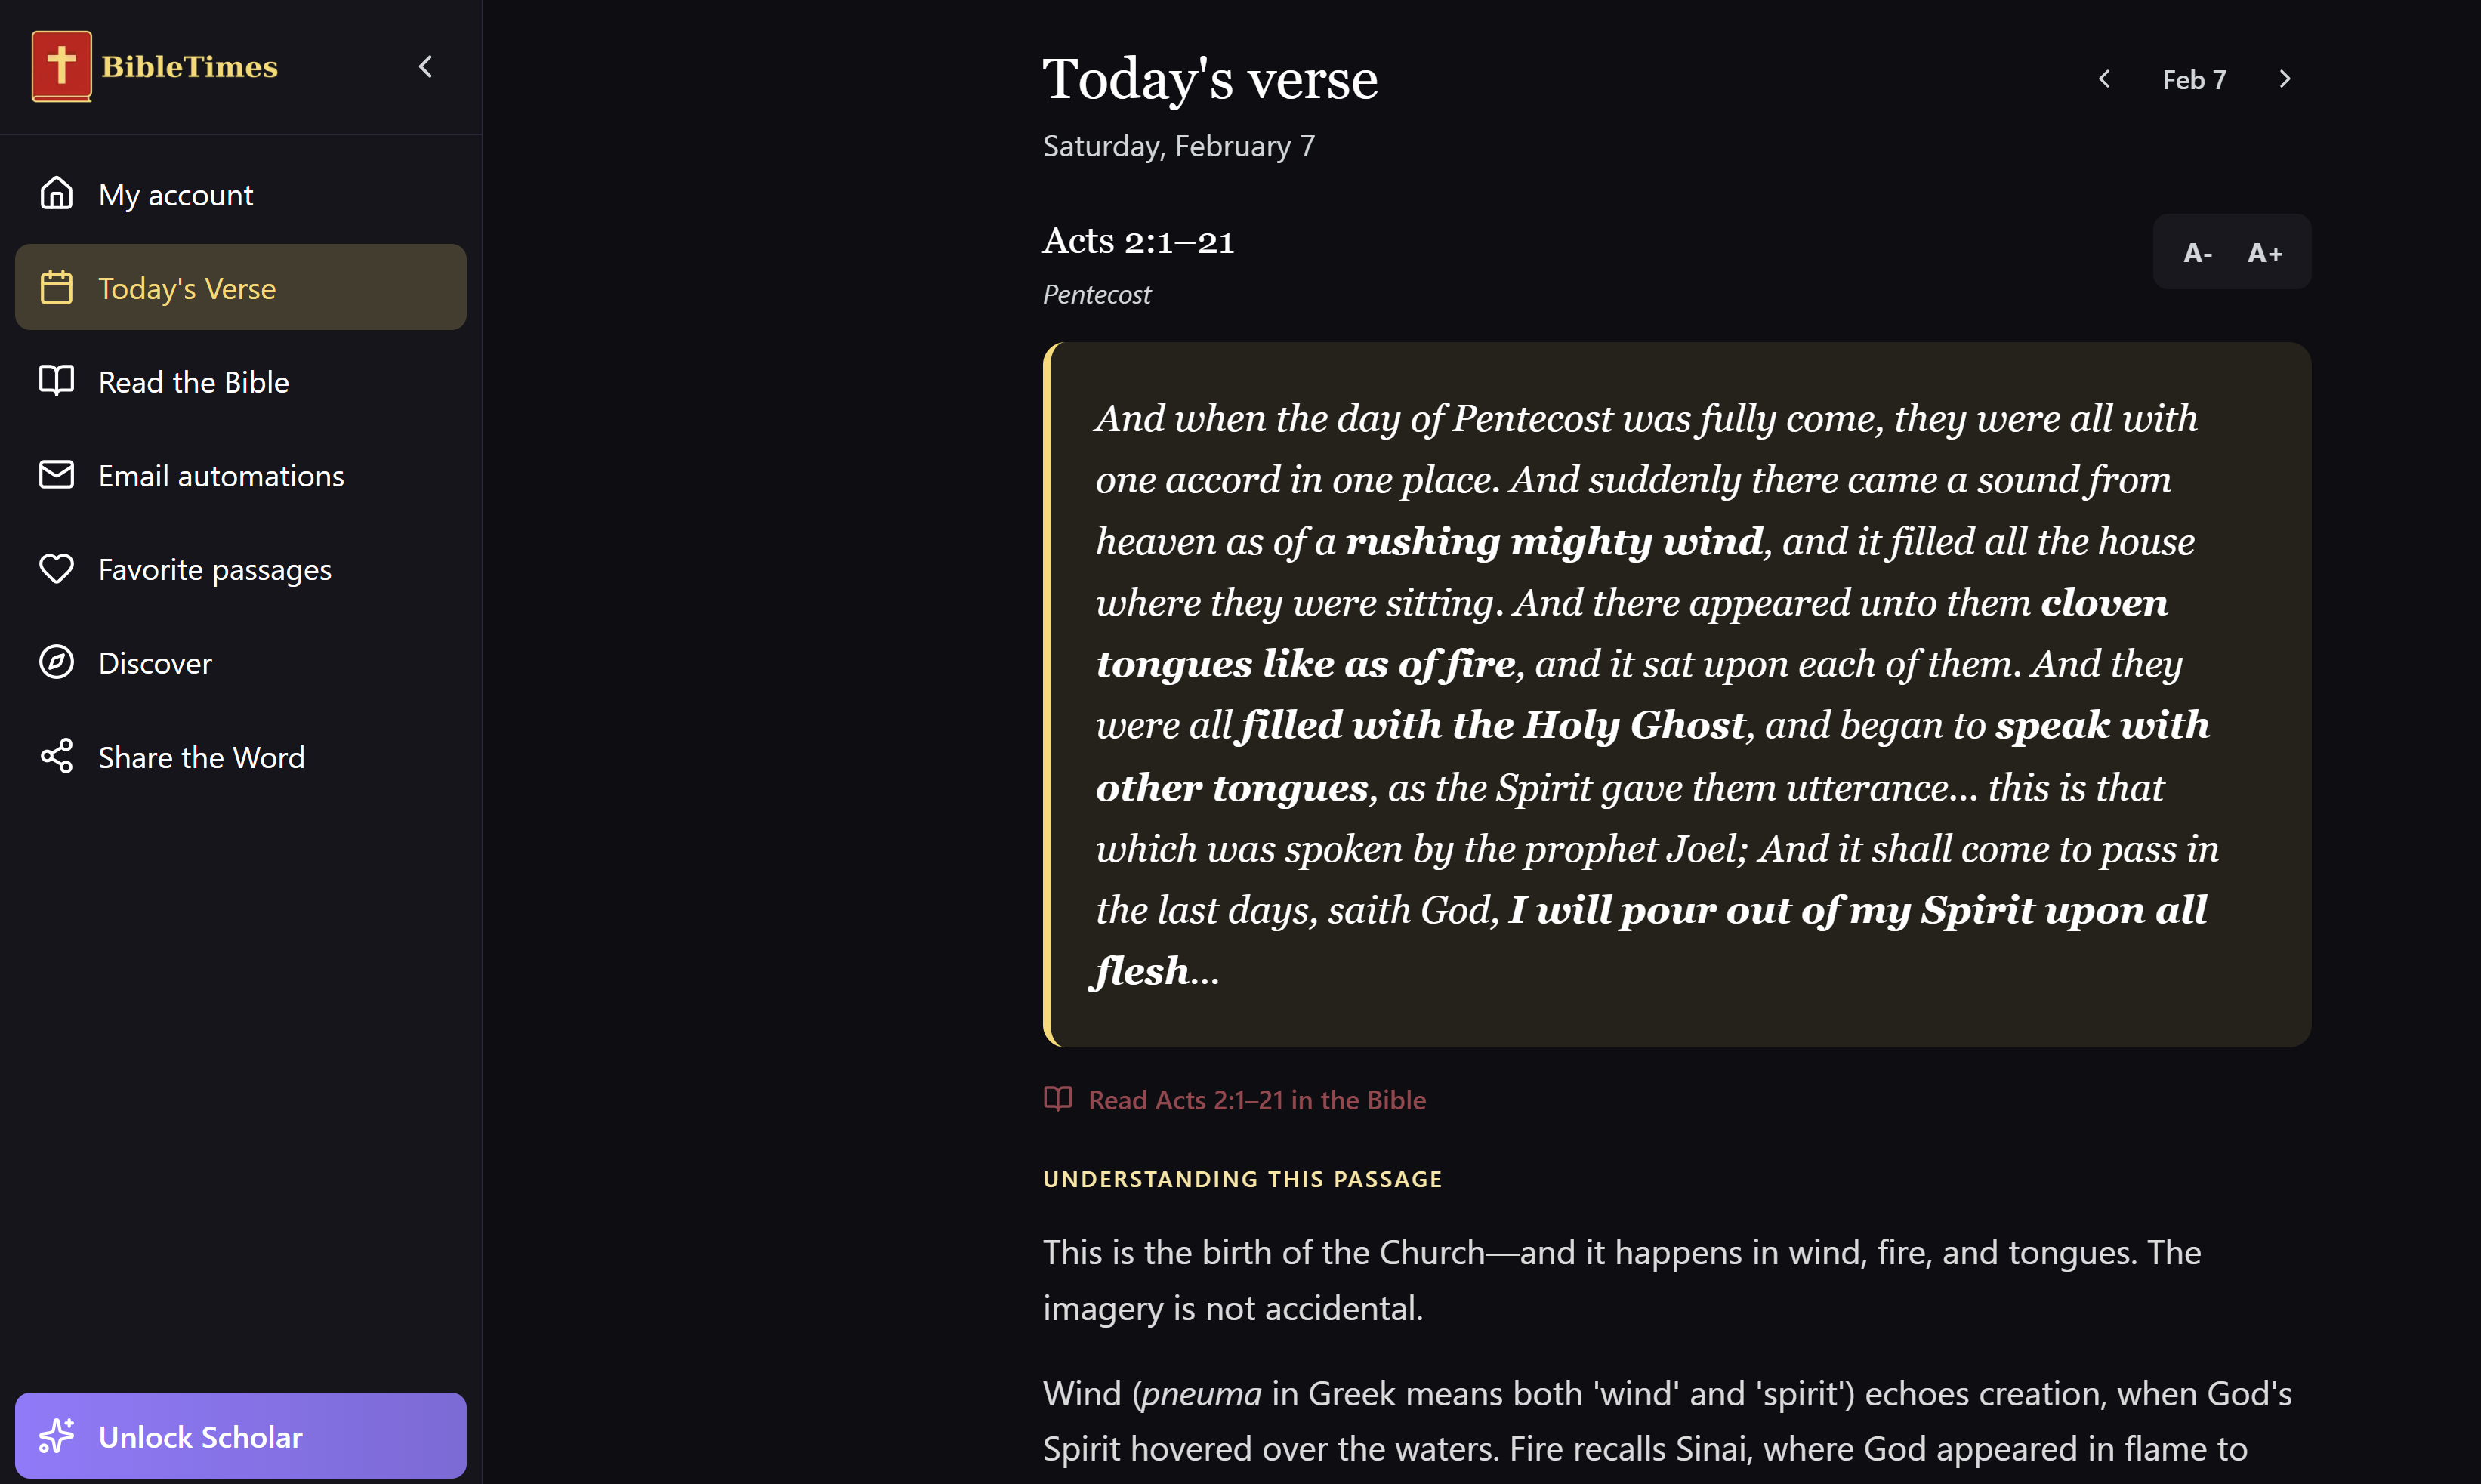Open Favorite passages from the sidebar
Viewport: 2481px width, 1484px height.
[x=214, y=568]
